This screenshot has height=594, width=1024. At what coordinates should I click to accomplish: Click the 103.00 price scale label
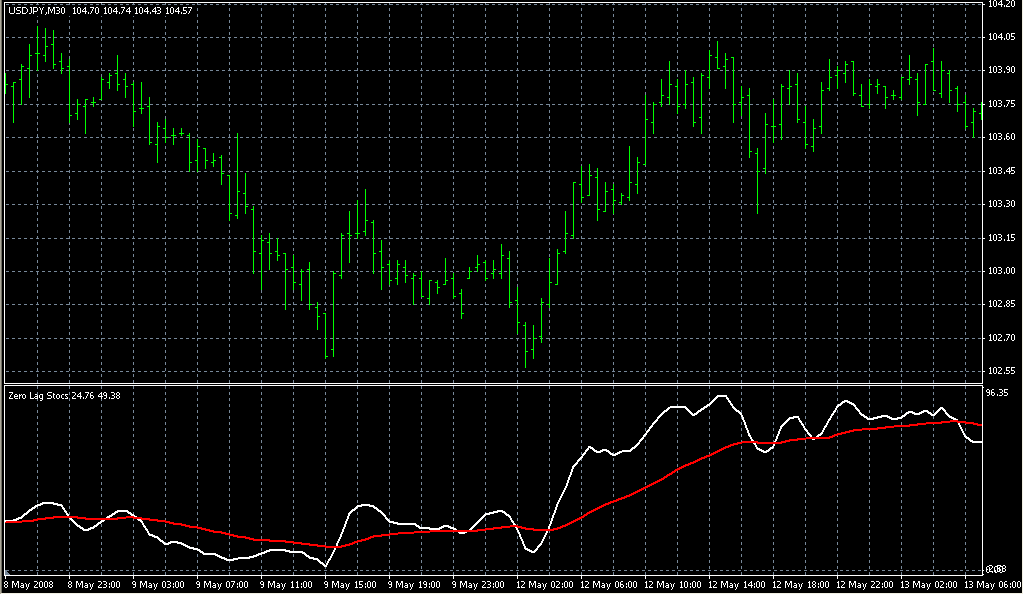1002,271
